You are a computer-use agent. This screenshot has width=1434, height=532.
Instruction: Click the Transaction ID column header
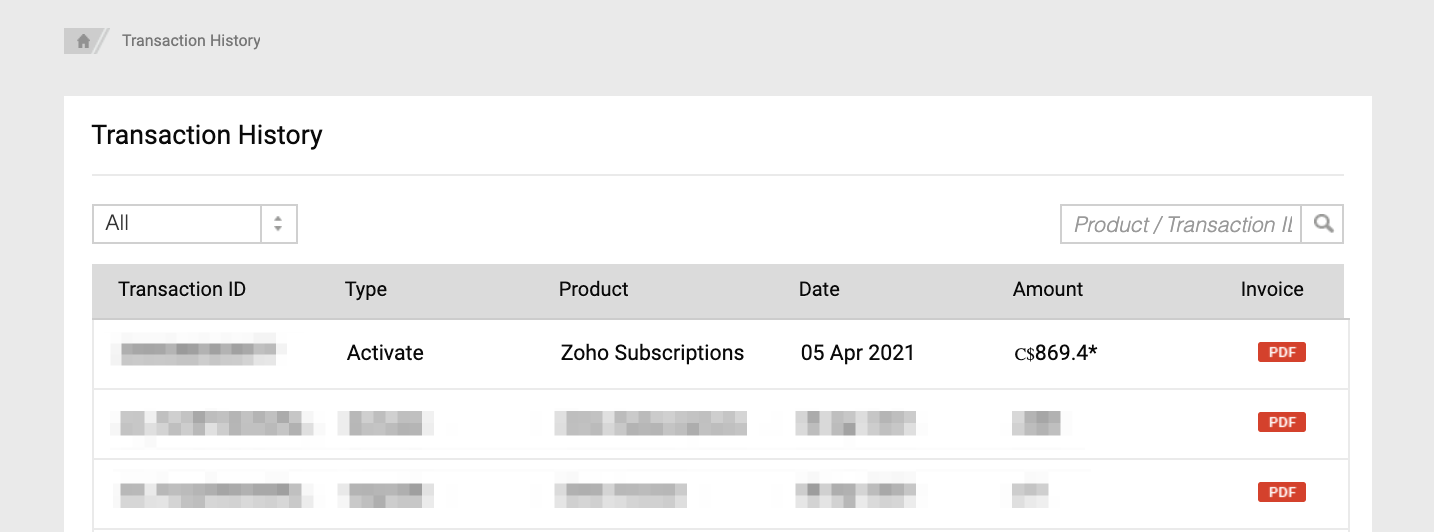pyautogui.click(x=182, y=290)
